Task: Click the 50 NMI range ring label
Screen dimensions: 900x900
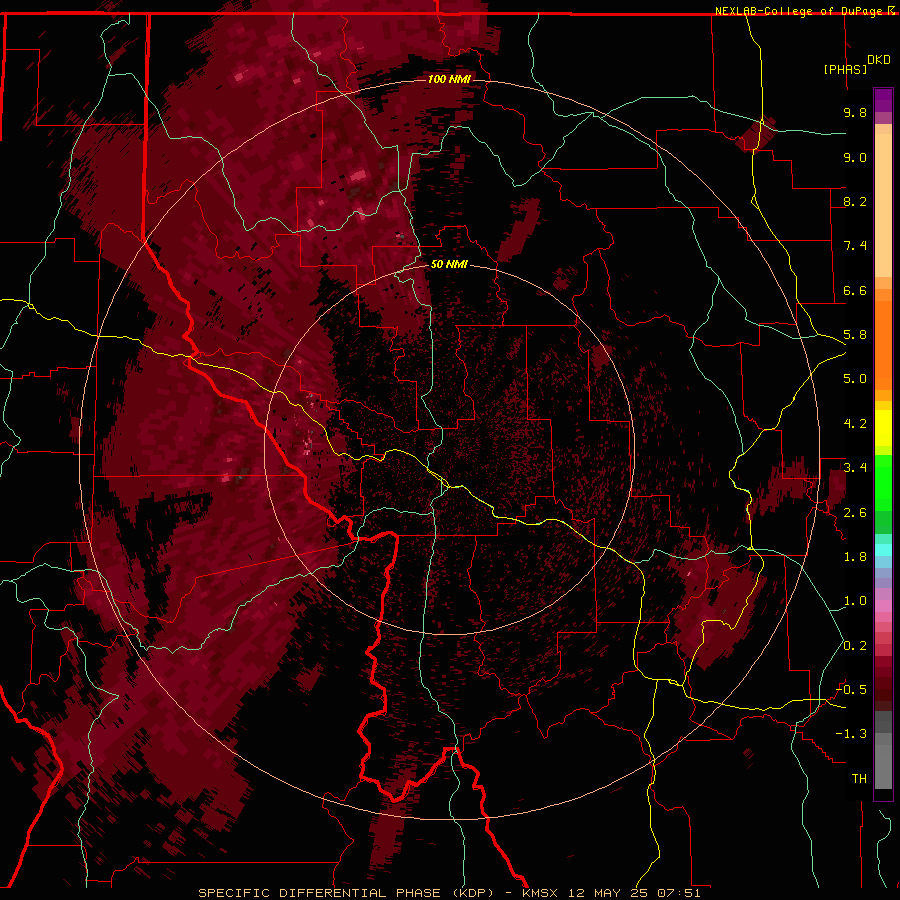Action: (x=449, y=264)
